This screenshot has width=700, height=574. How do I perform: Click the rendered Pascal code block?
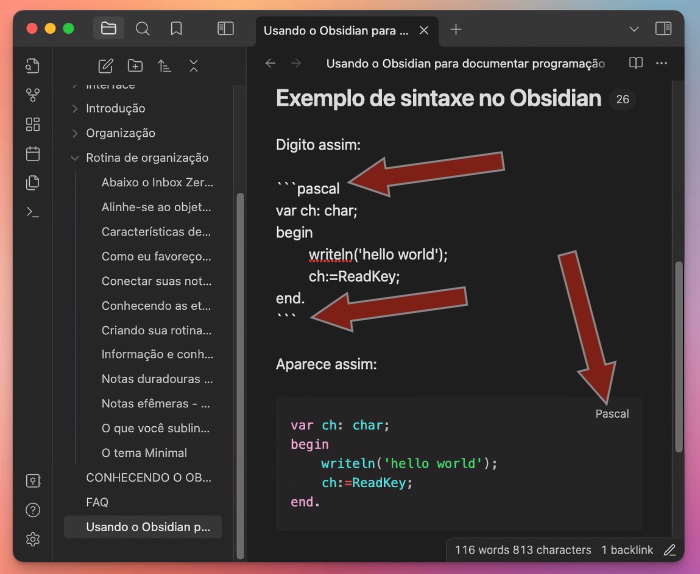click(459, 463)
